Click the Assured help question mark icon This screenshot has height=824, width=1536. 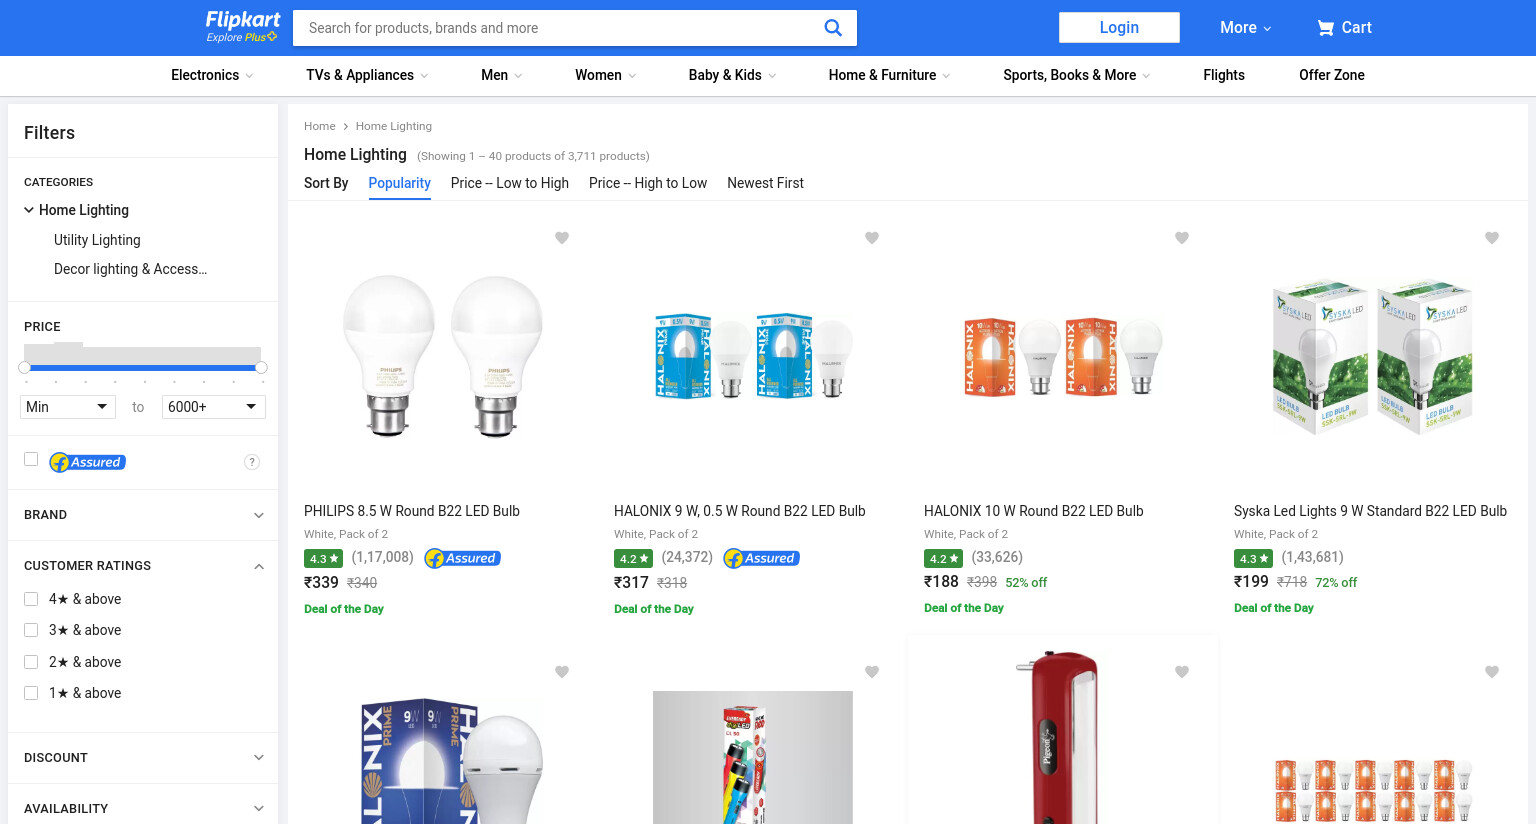[x=252, y=462]
